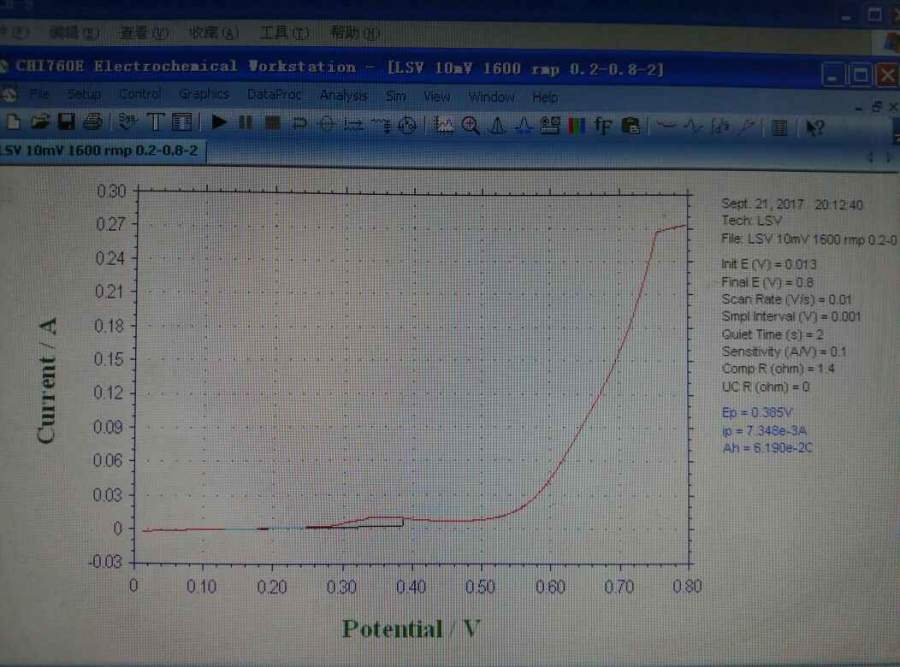900x667 pixels.
Task: Open the System setup icon in toolbar
Action: [x=127, y=122]
